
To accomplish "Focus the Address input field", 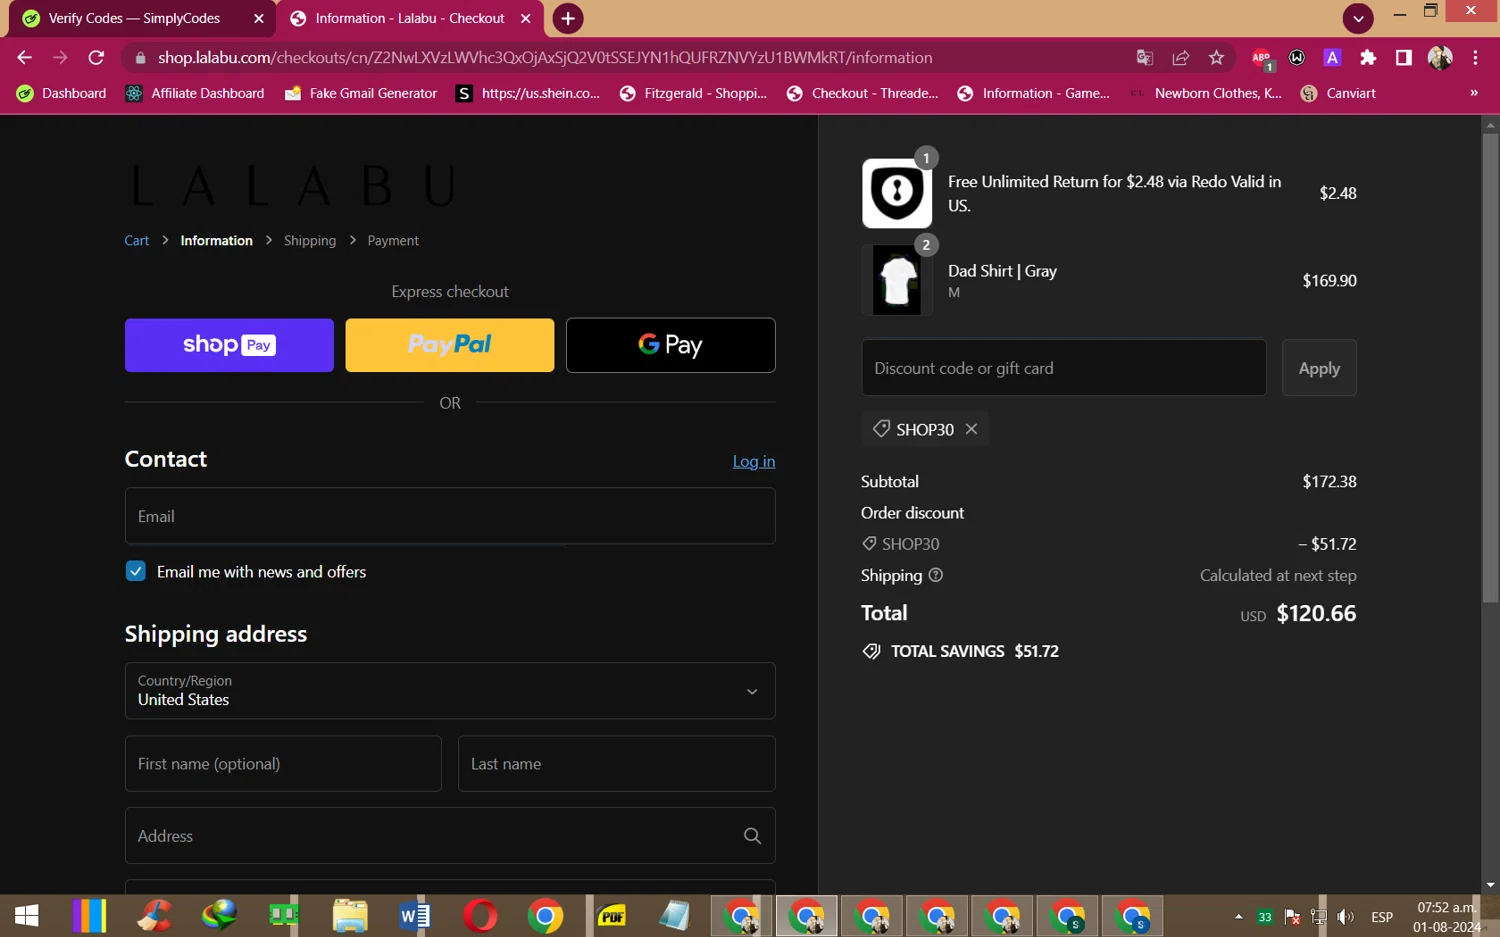I will point(450,836).
